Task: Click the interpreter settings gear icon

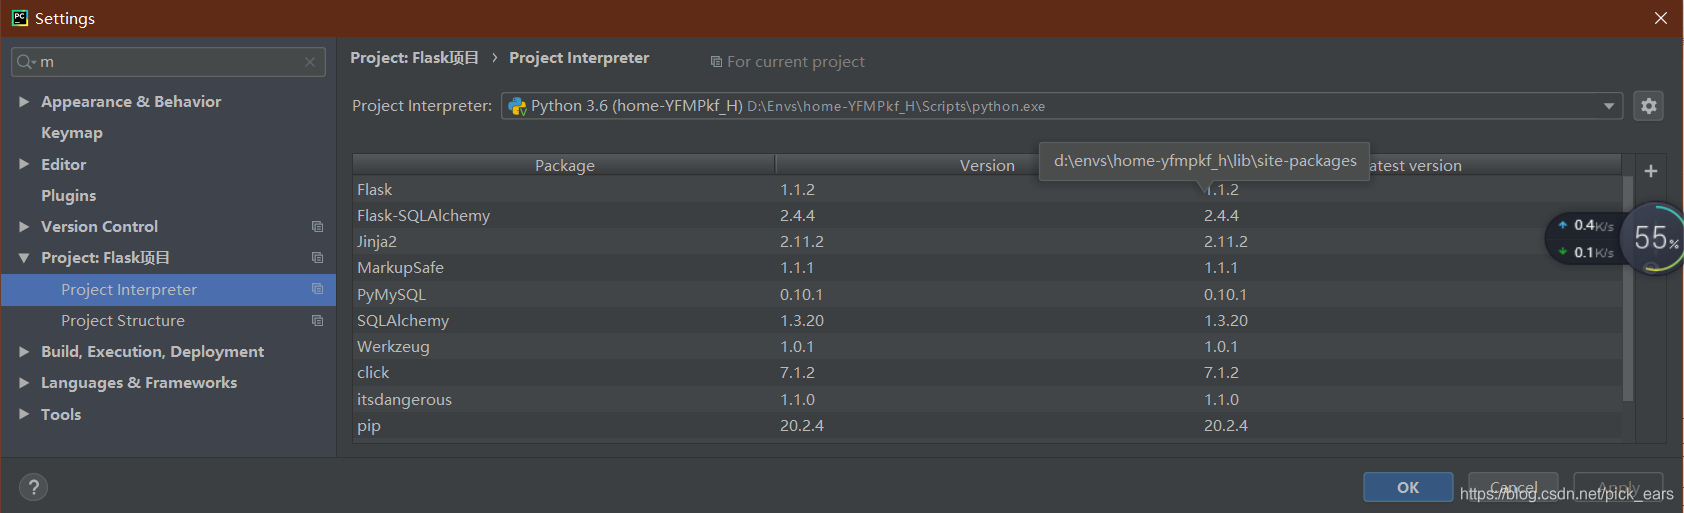Action: tap(1648, 106)
